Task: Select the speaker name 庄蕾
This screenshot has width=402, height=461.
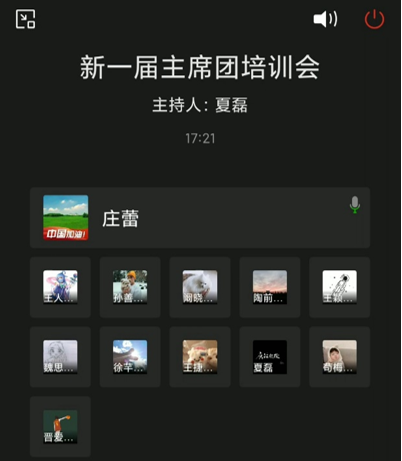Action: [x=120, y=219]
